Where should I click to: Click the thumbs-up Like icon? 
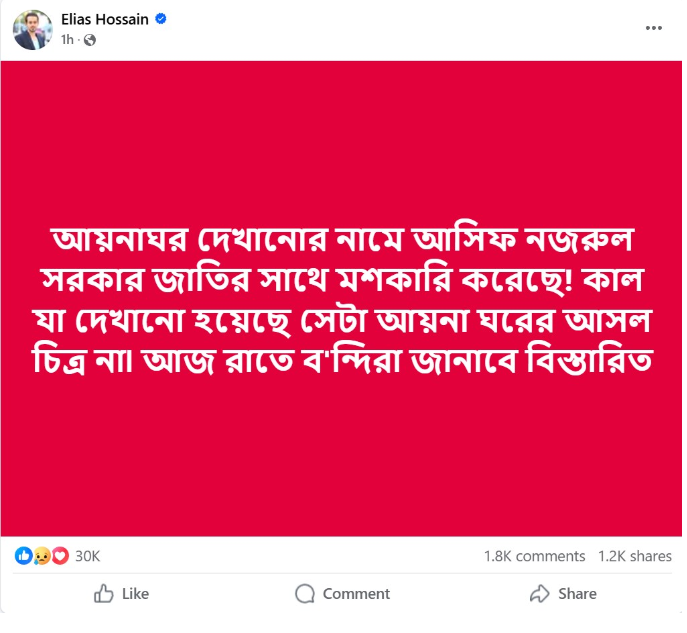[103, 594]
